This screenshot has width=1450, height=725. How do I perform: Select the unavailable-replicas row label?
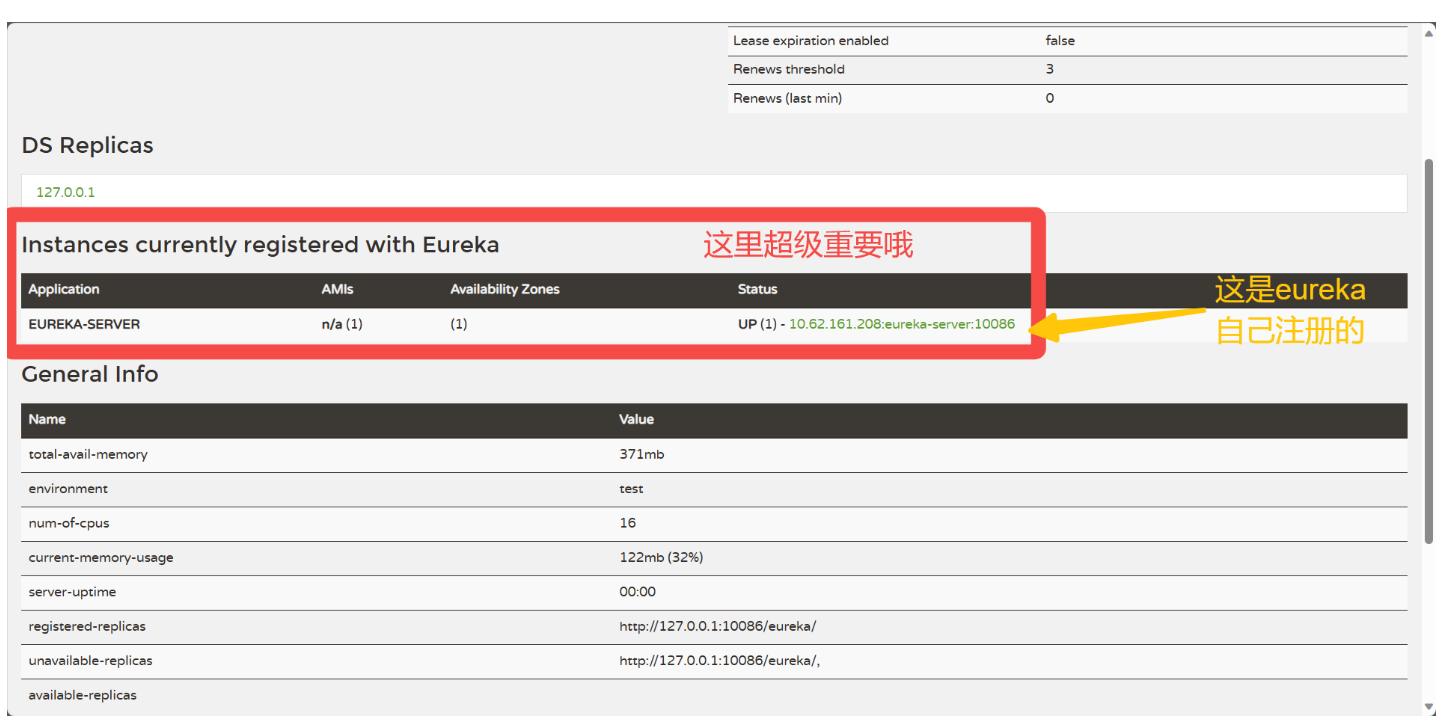point(90,661)
